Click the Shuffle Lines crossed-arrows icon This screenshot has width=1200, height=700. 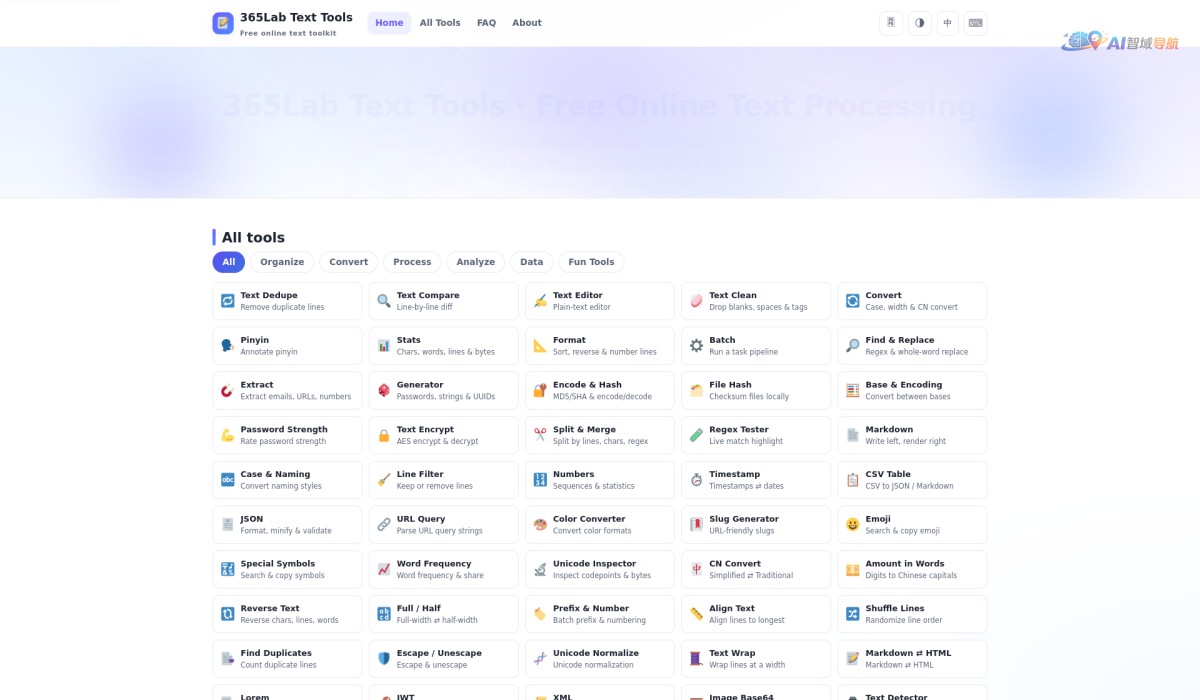(852, 614)
